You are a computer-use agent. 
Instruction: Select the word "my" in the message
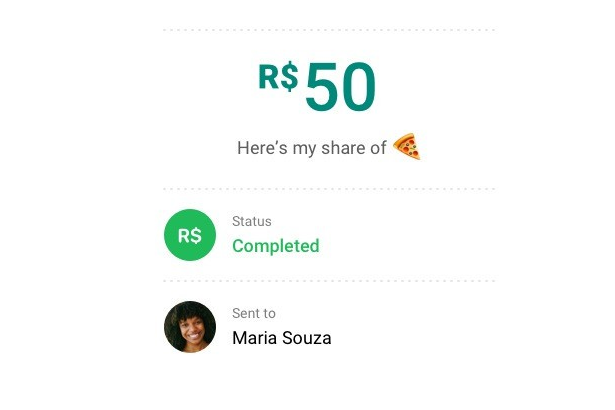point(304,149)
